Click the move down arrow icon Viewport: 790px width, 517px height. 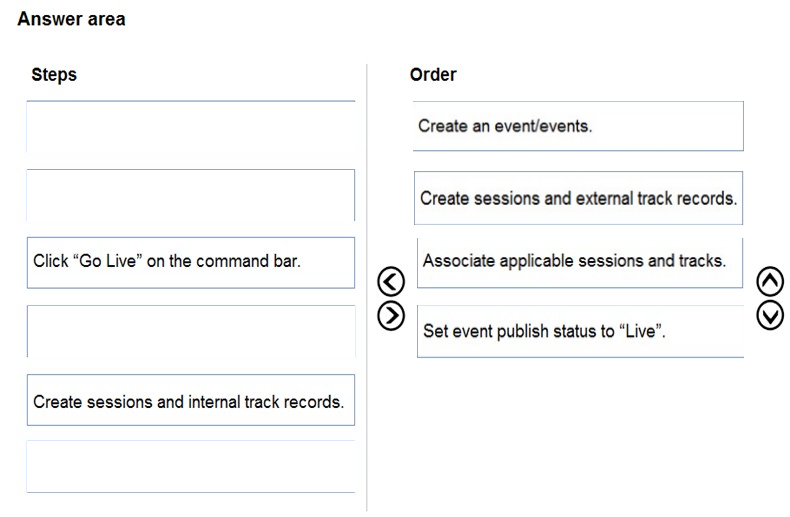click(770, 315)
